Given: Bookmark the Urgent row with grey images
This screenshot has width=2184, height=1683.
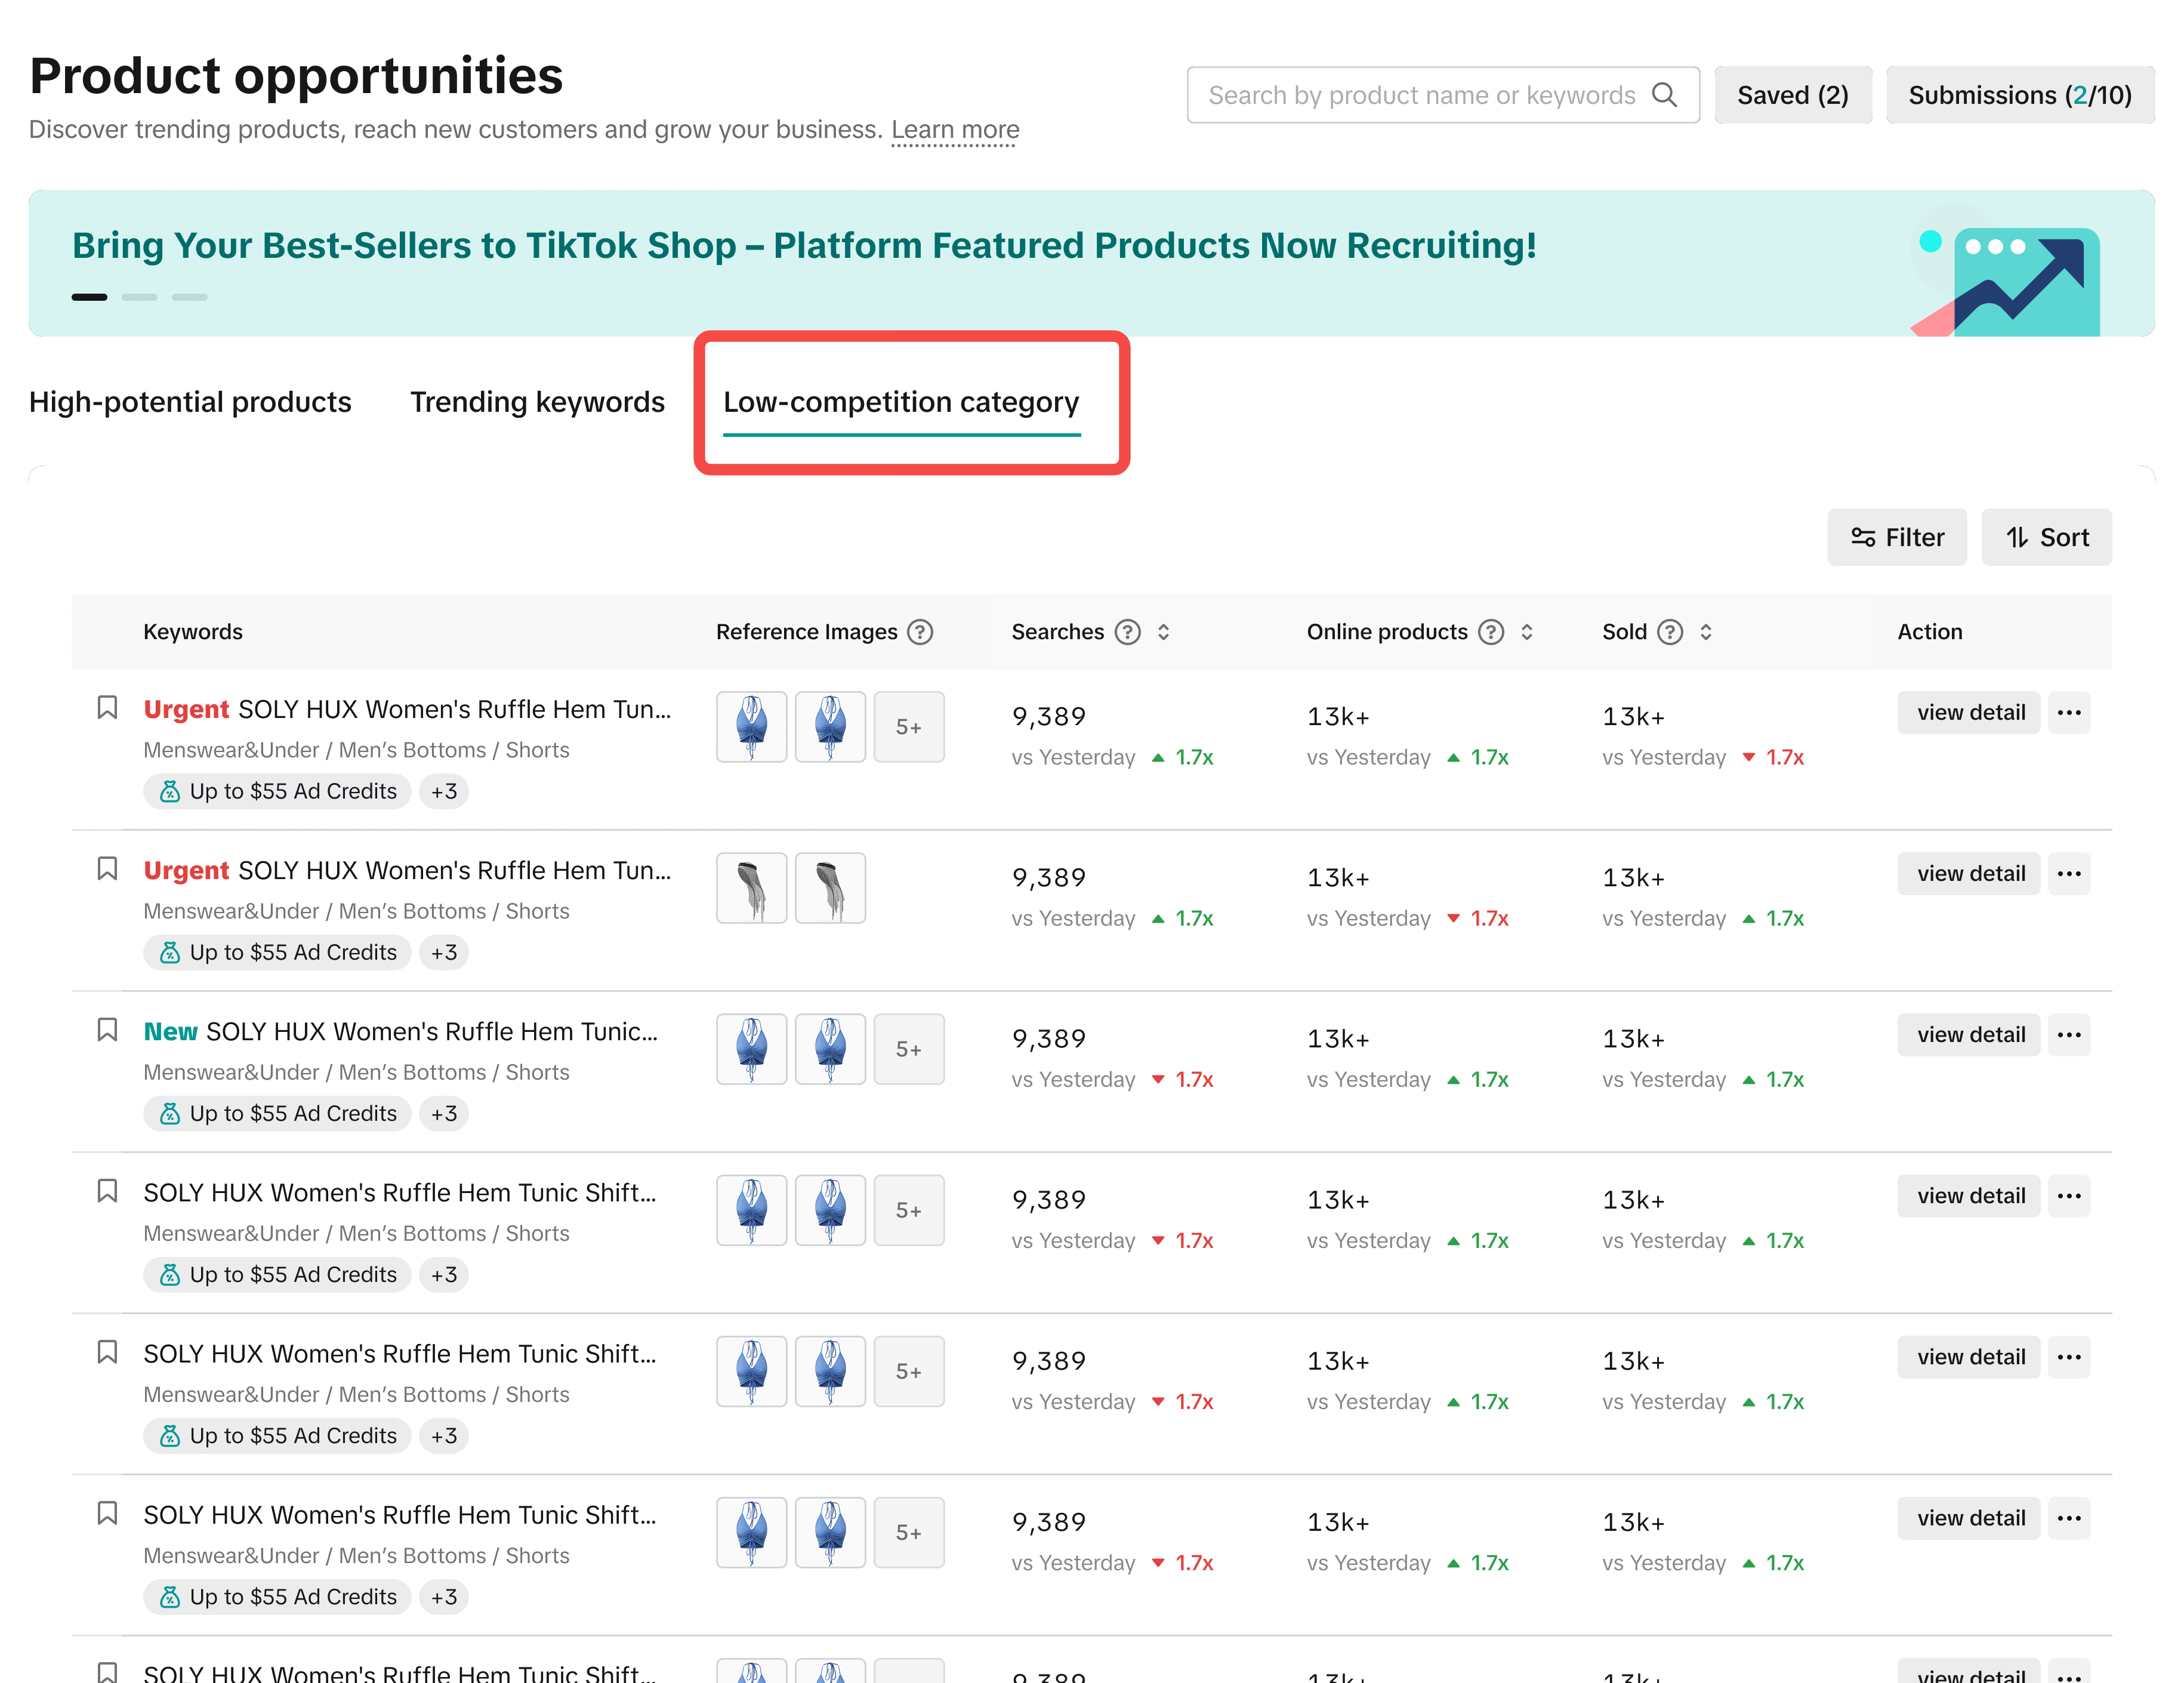Looking at the screenshot, I should [107, 869].
